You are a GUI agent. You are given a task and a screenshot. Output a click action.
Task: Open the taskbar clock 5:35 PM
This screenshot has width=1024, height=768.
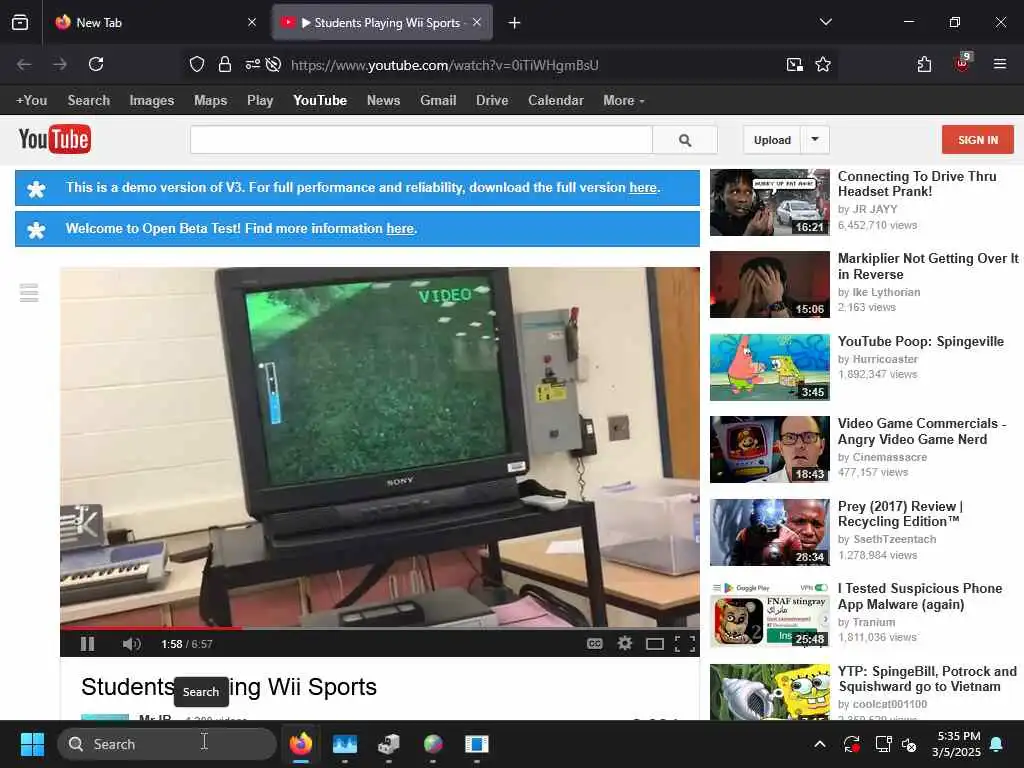coord(957,744)
